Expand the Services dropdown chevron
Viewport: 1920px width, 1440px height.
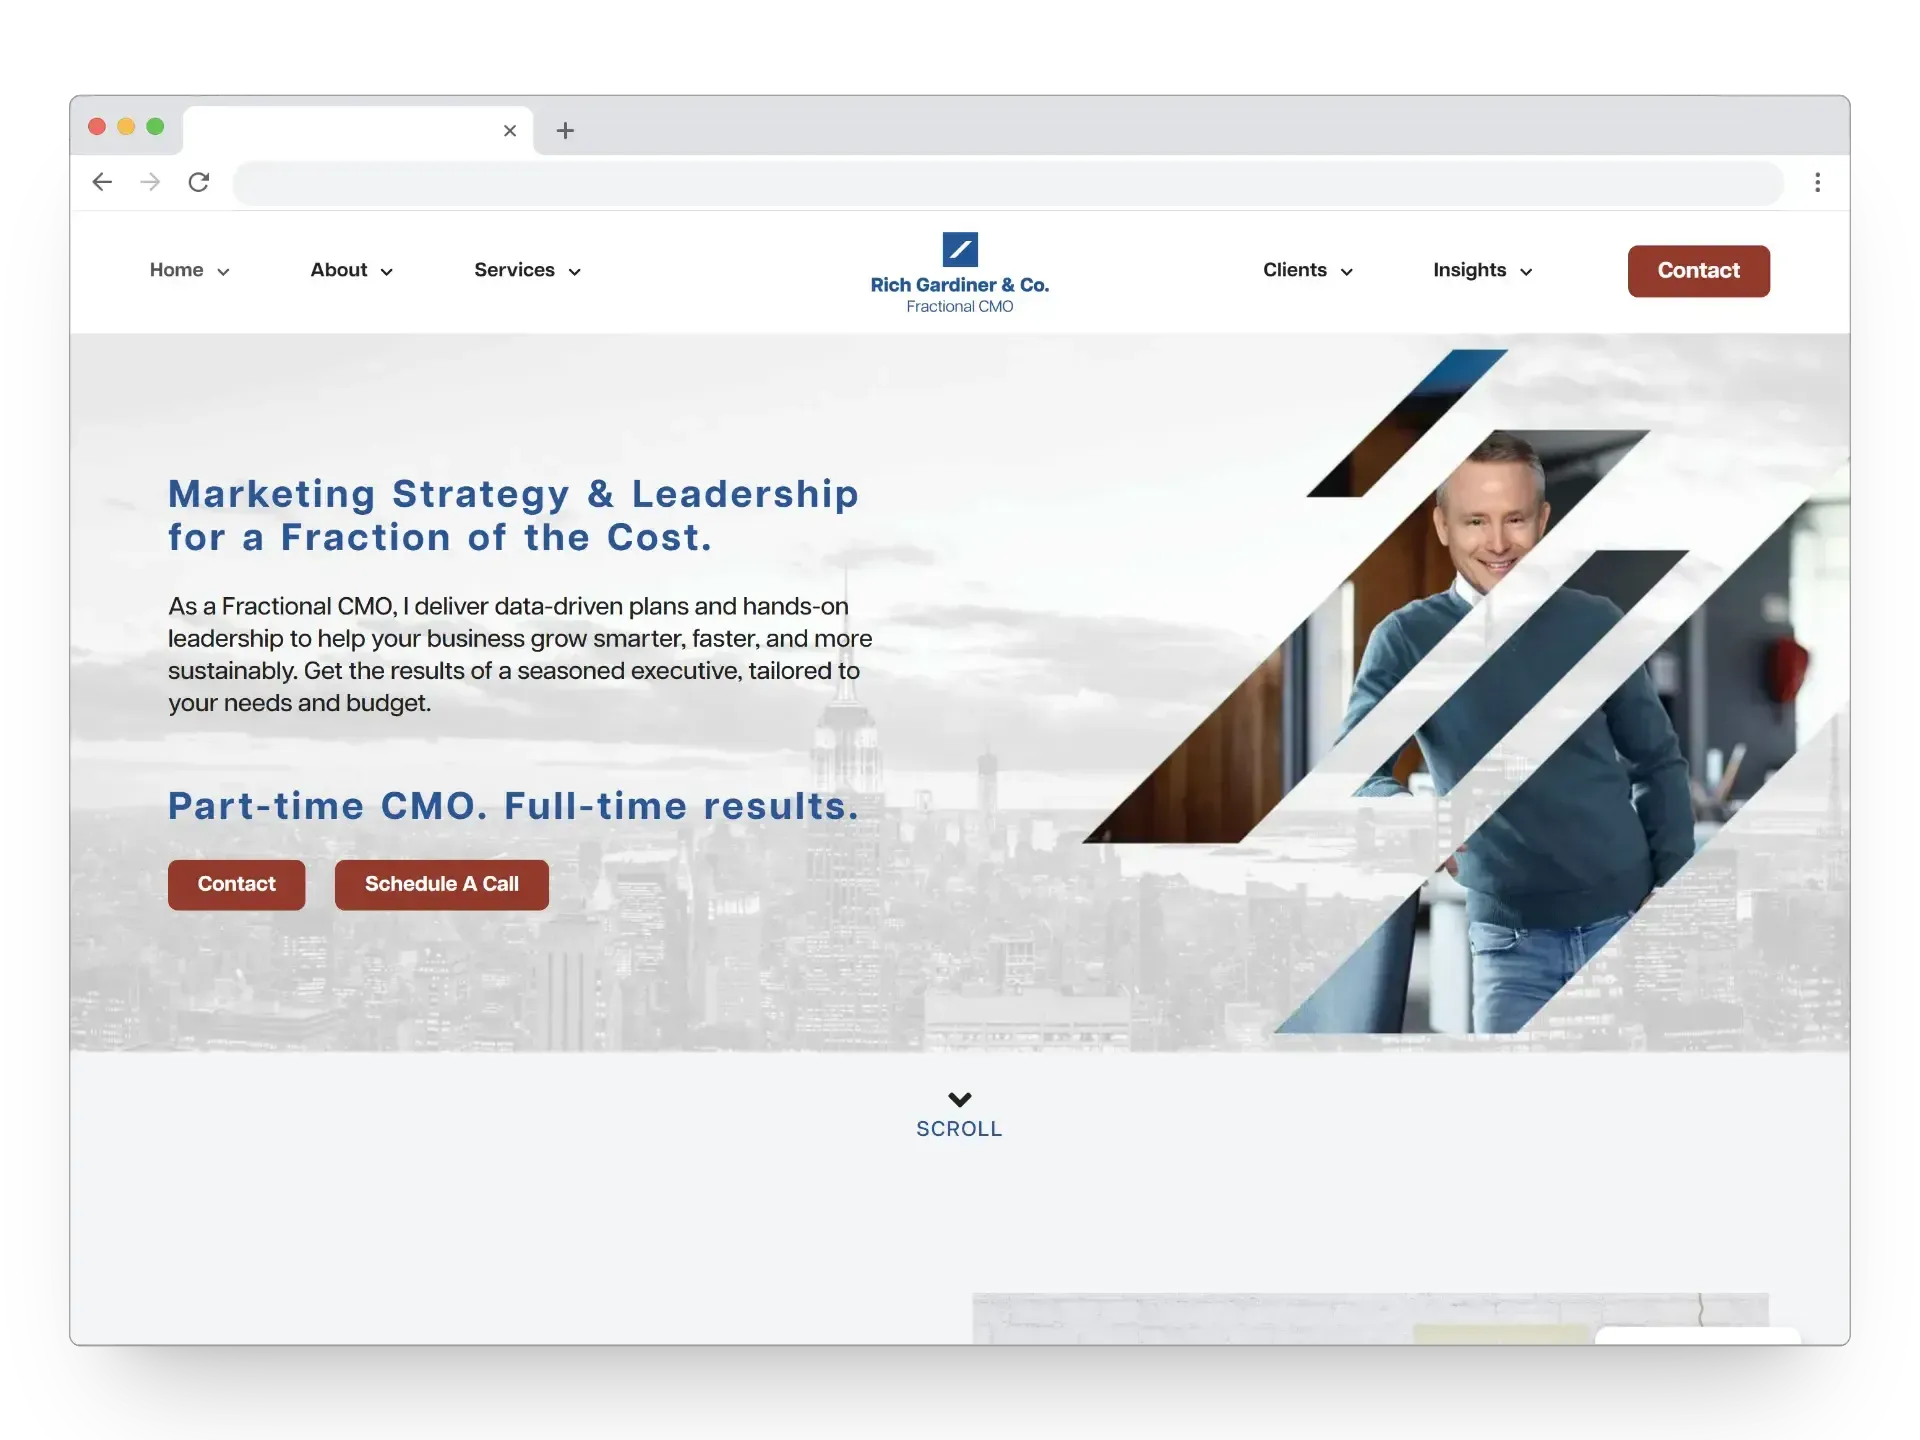point(575,272)
